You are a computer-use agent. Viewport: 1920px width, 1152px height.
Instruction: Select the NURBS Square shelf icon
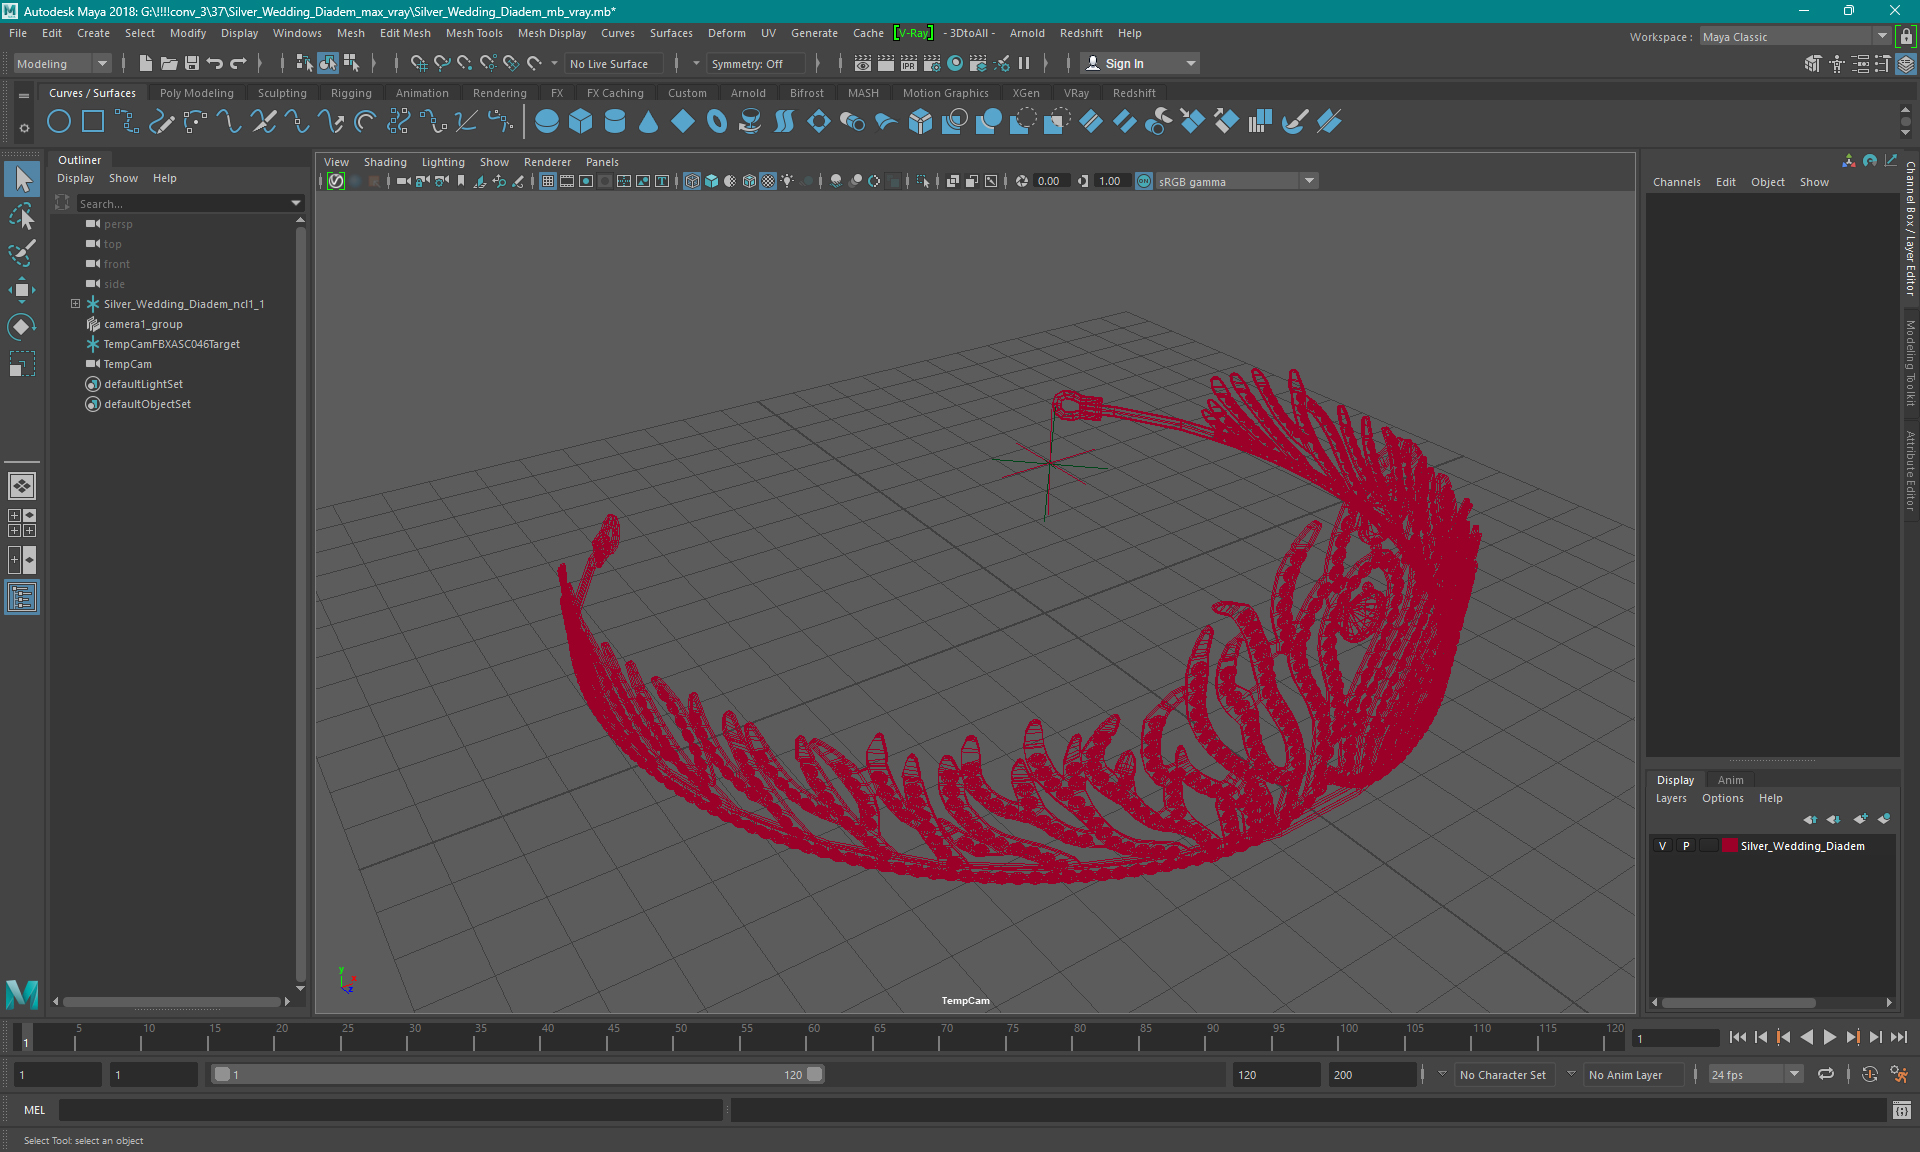click(93, 122)
